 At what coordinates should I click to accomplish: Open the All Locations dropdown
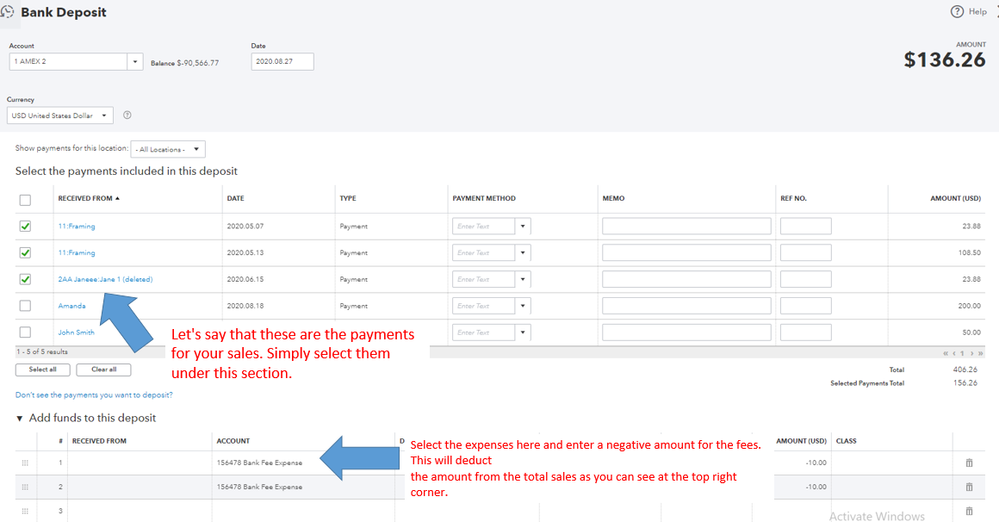tap(168, 149)
